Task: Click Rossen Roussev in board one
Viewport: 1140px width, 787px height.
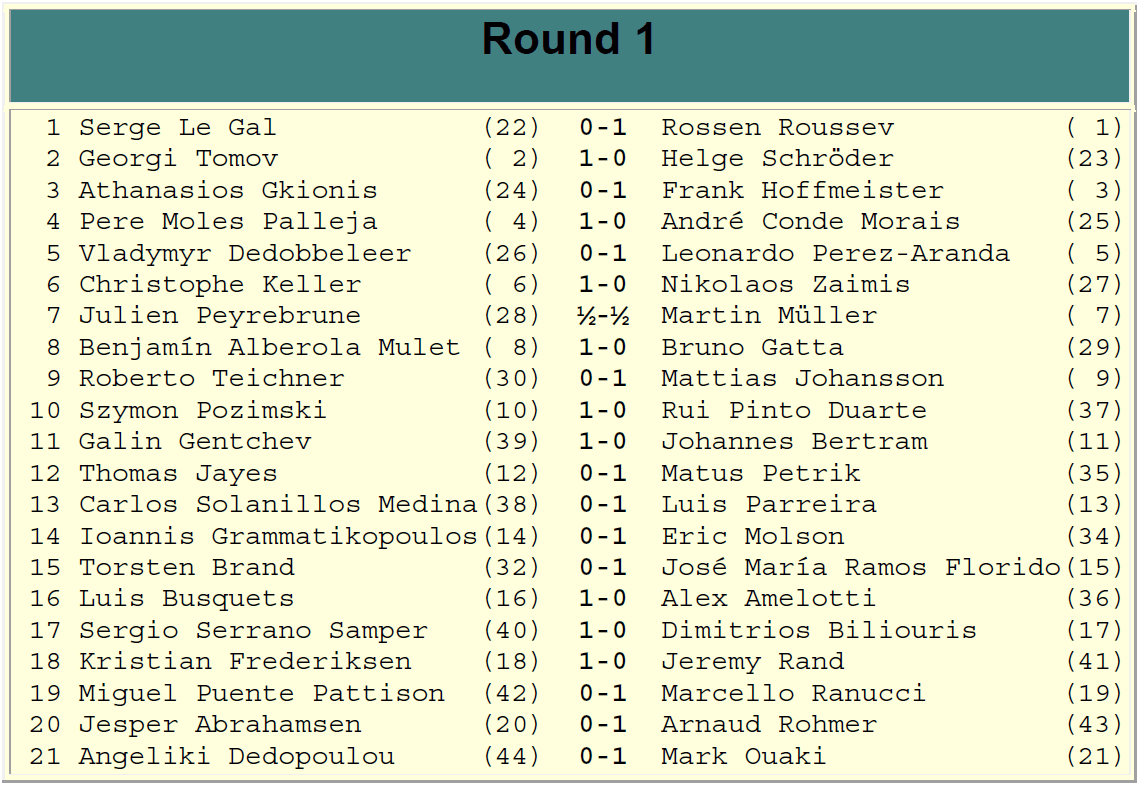Action: coord(777,127)
